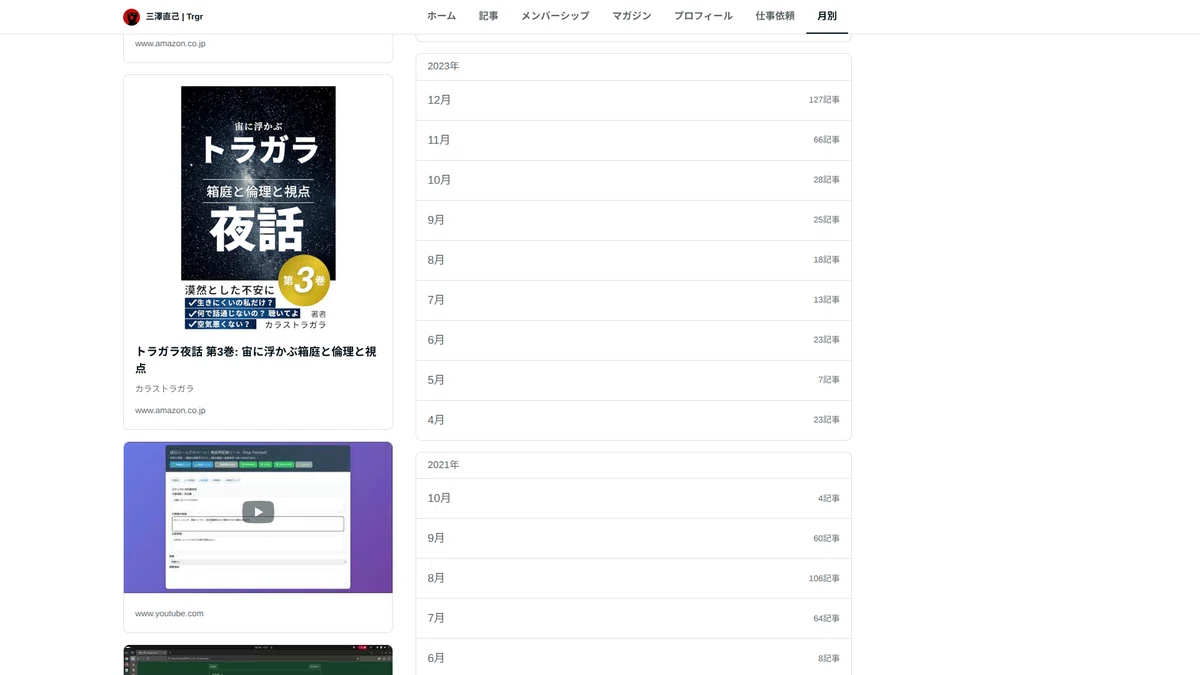Open 2021年 10月 with 4記事
The height and width of the screenshot is (675, 1200).
633,498
